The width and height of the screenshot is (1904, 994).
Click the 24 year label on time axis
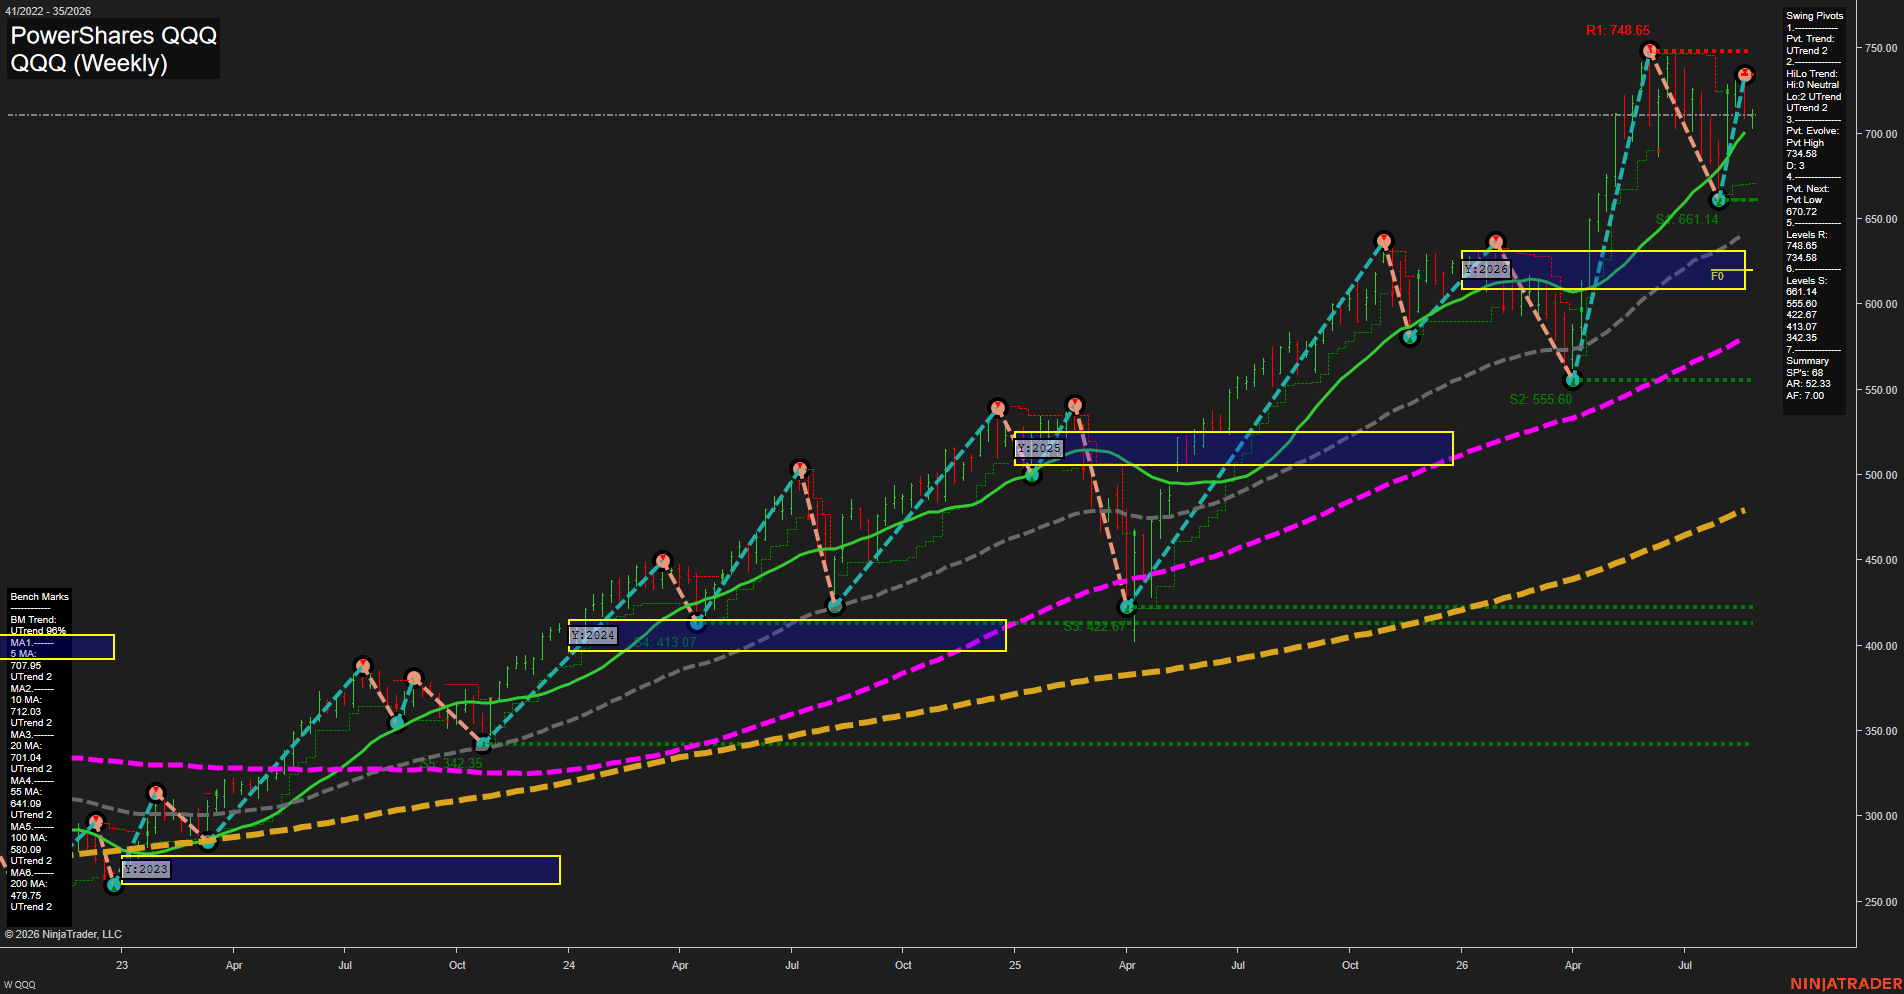pos(569,965)
